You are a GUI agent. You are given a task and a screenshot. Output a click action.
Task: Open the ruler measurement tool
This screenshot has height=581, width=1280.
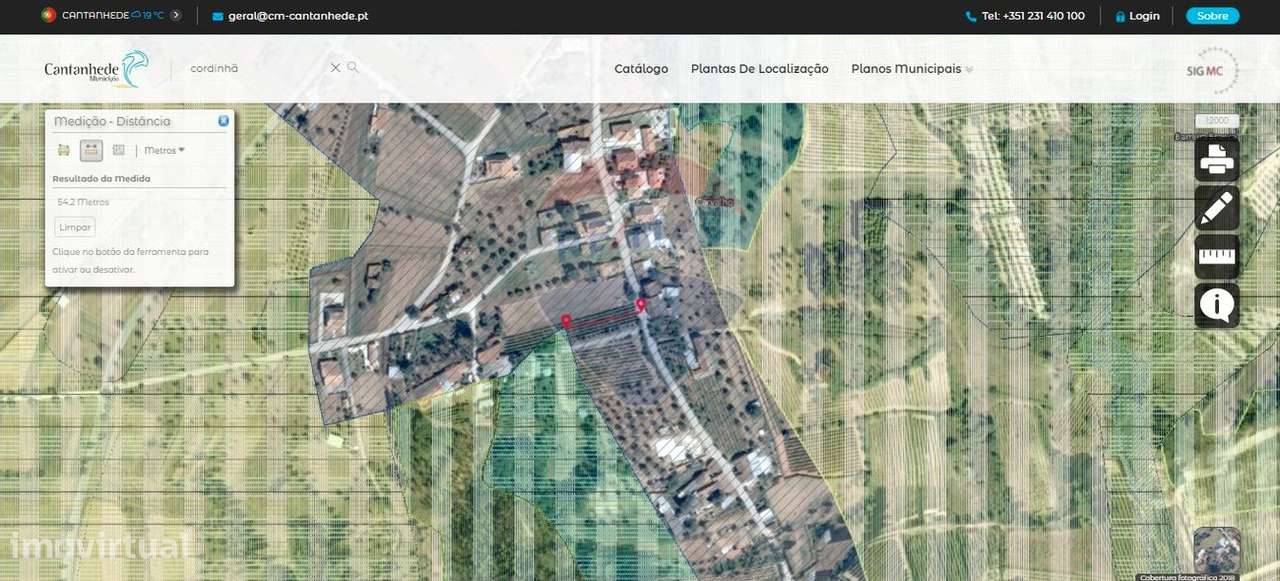point(1217,257)
